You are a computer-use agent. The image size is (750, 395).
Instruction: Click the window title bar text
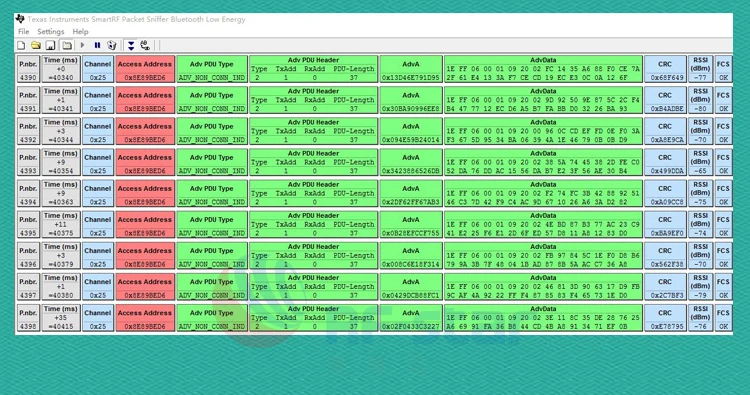(136, 19)
